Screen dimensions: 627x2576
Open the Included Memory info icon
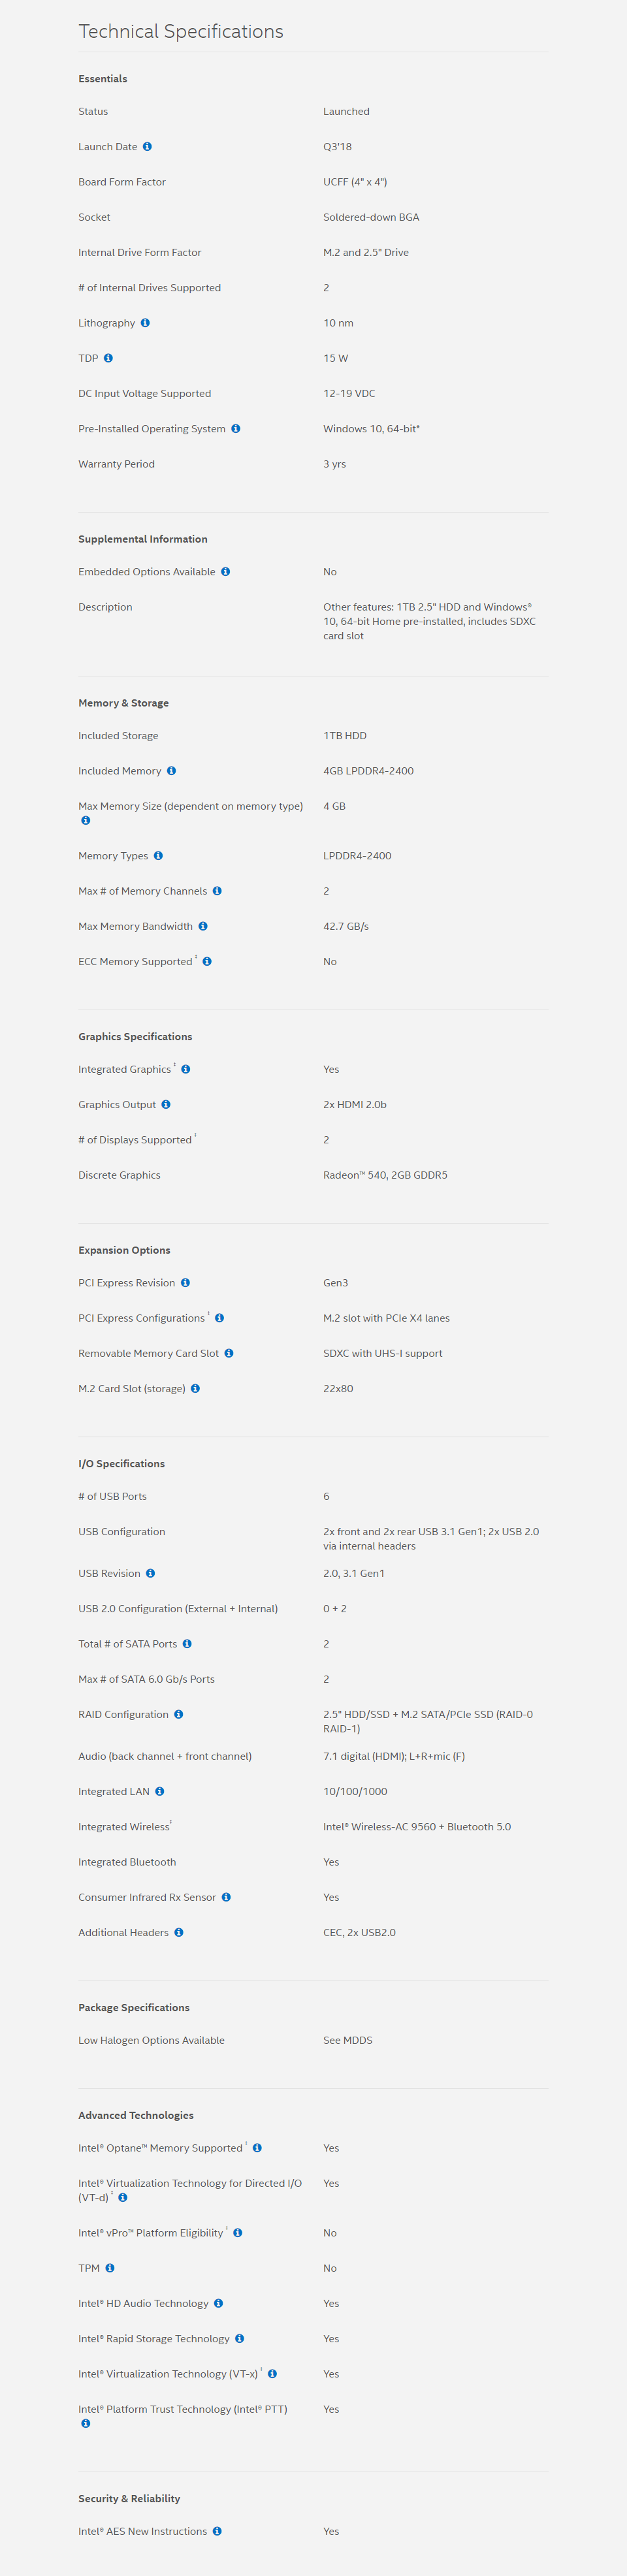pyautogui.click(x=171, y=771)
